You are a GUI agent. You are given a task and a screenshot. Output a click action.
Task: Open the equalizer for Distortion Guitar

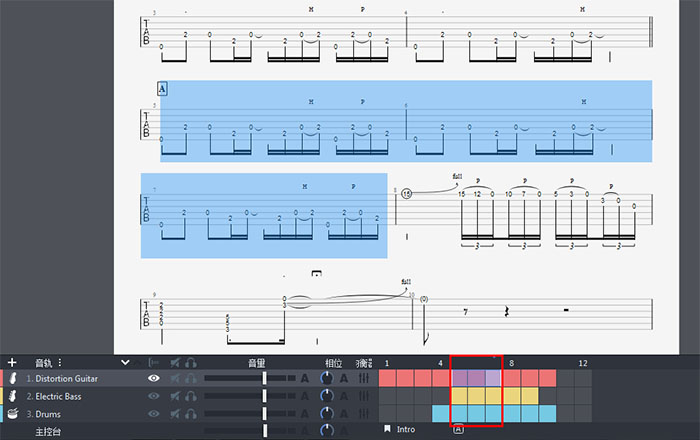pos(364,379)
